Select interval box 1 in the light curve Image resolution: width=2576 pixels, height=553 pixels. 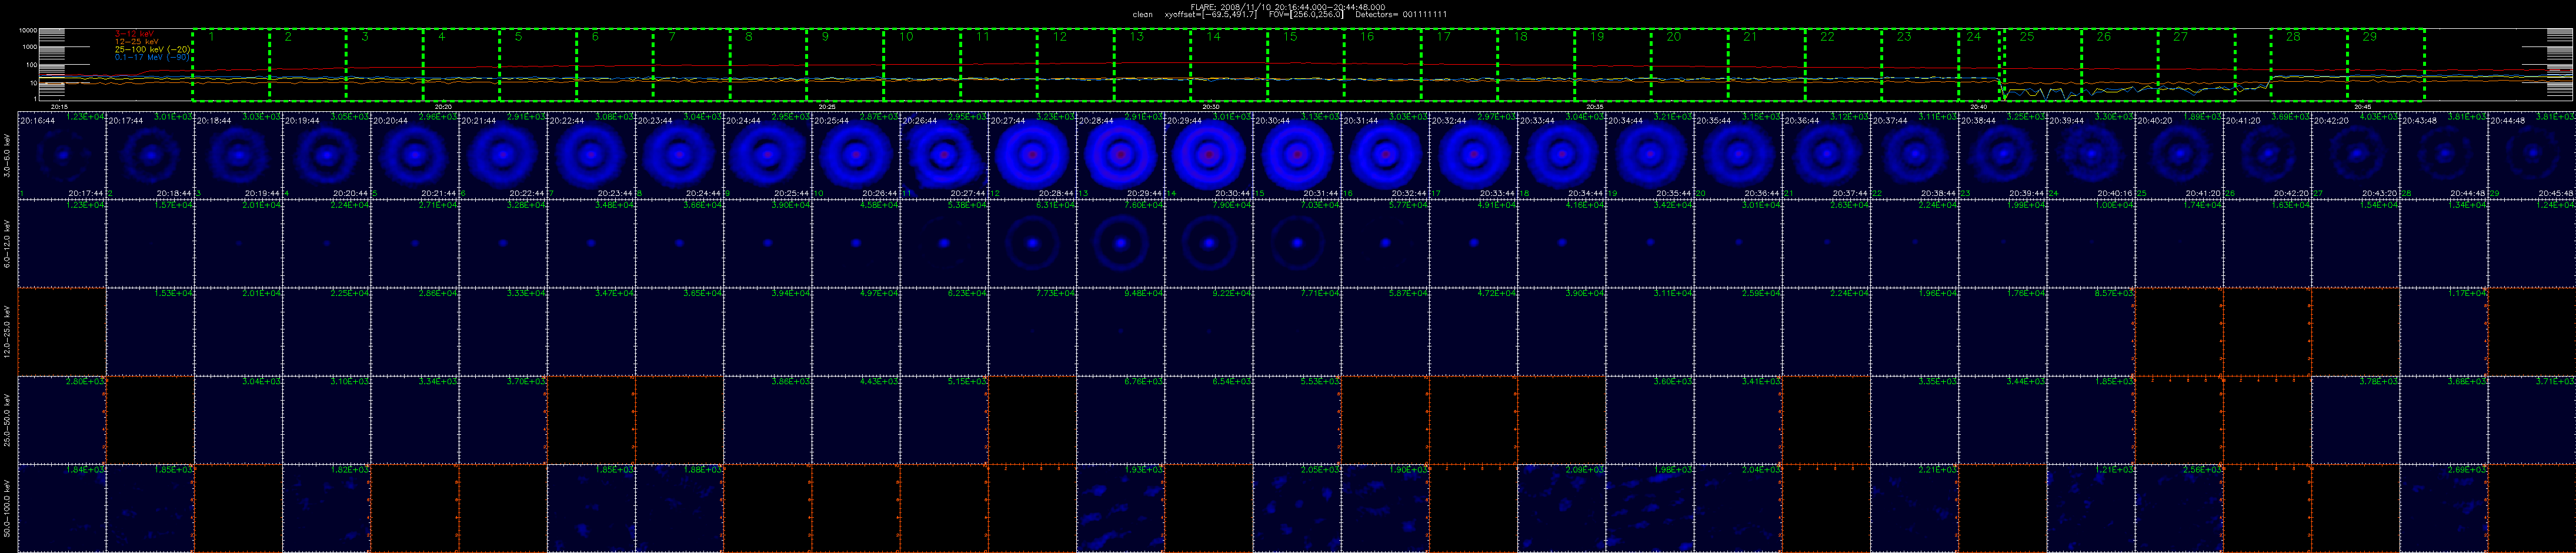click(x=231, y=65)
